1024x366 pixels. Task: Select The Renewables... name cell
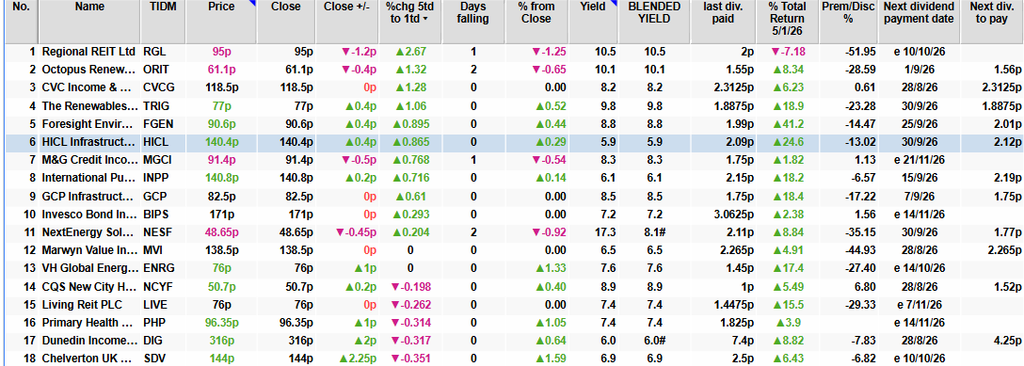tap(89, 106)
